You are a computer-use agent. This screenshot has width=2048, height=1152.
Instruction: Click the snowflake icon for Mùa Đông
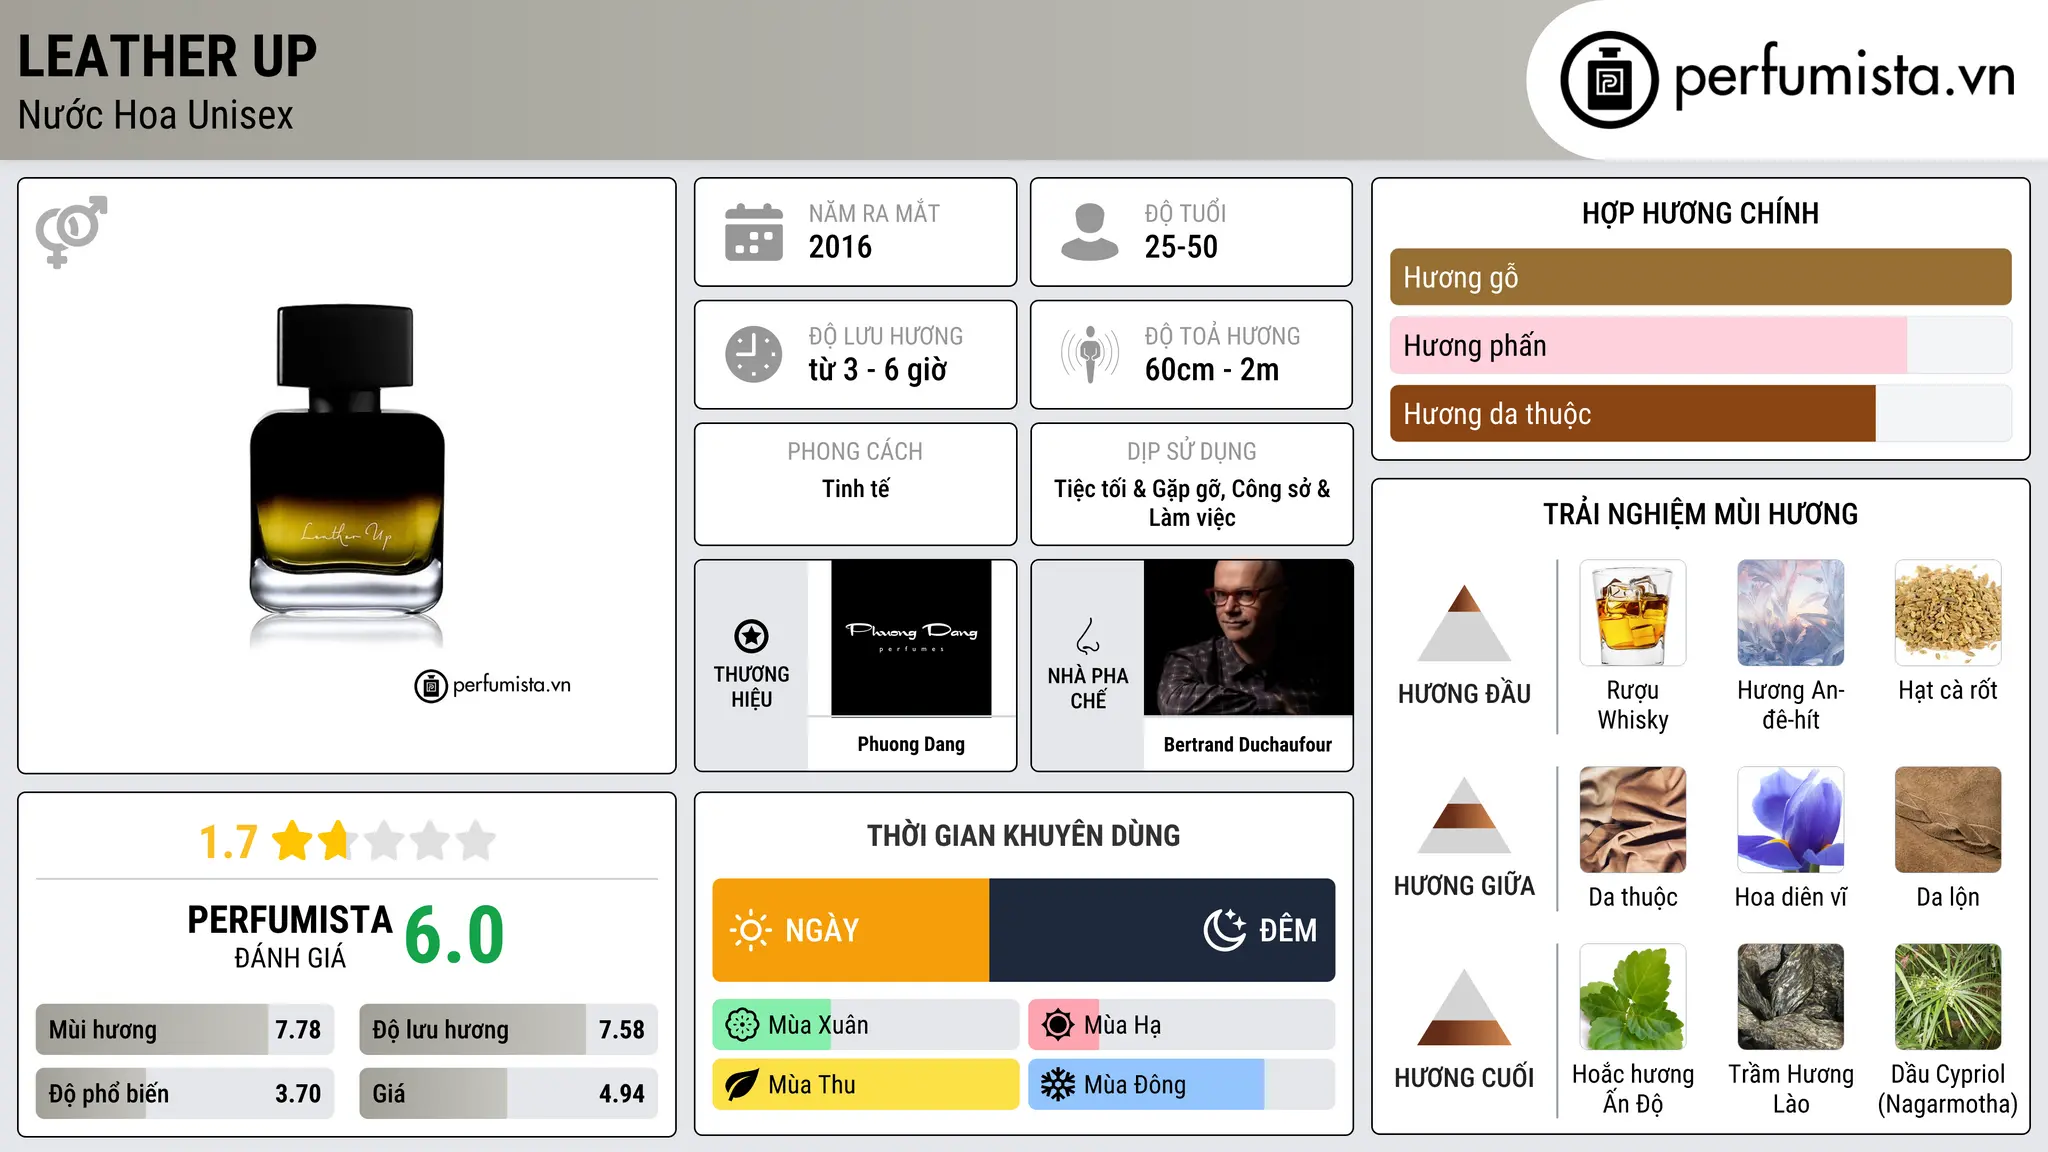(1058, 1085)
